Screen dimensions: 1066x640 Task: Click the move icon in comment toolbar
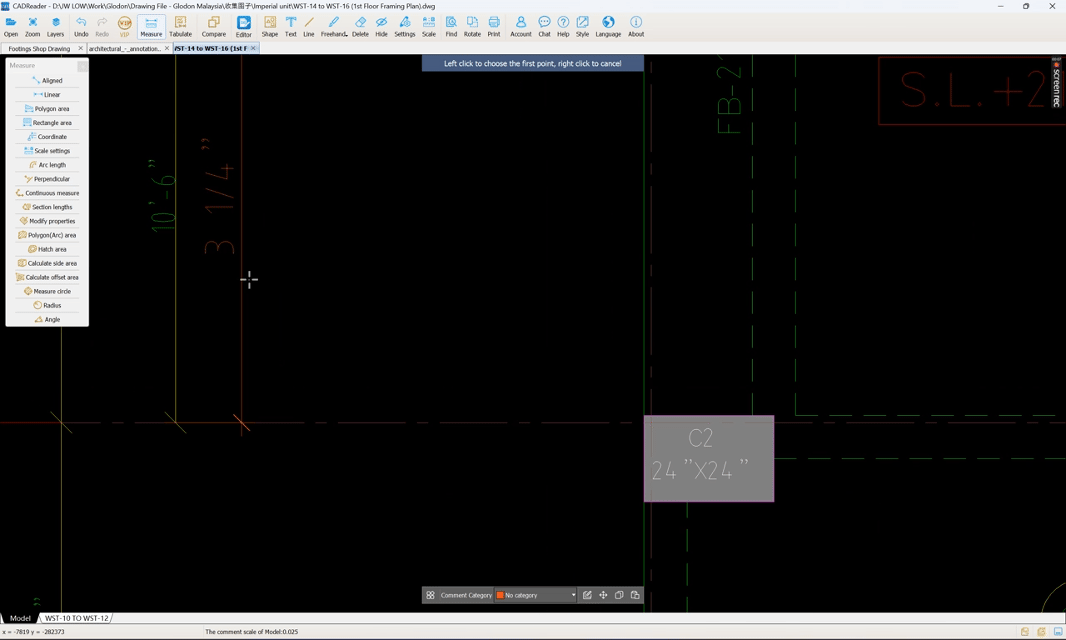(x=603, y=595)
